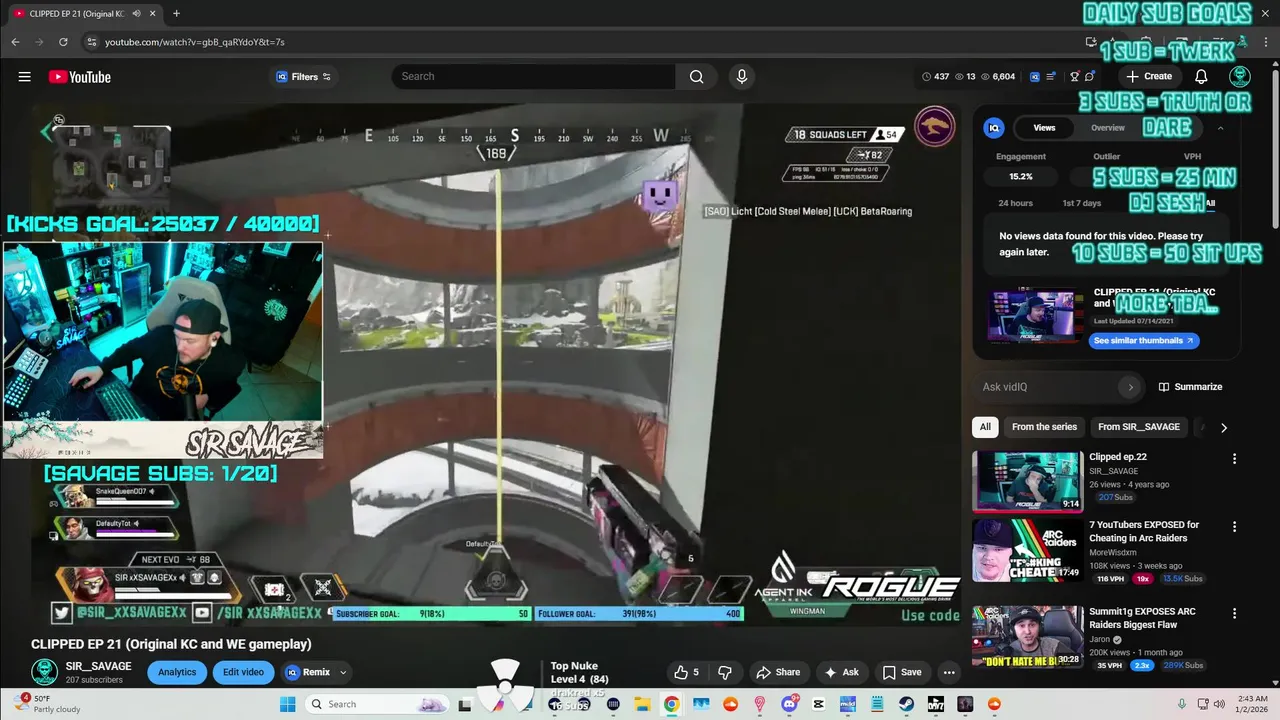Screen dimensions: 1280x720
Task: Click the search magnifier button
Action: click(x=696, y=77)
